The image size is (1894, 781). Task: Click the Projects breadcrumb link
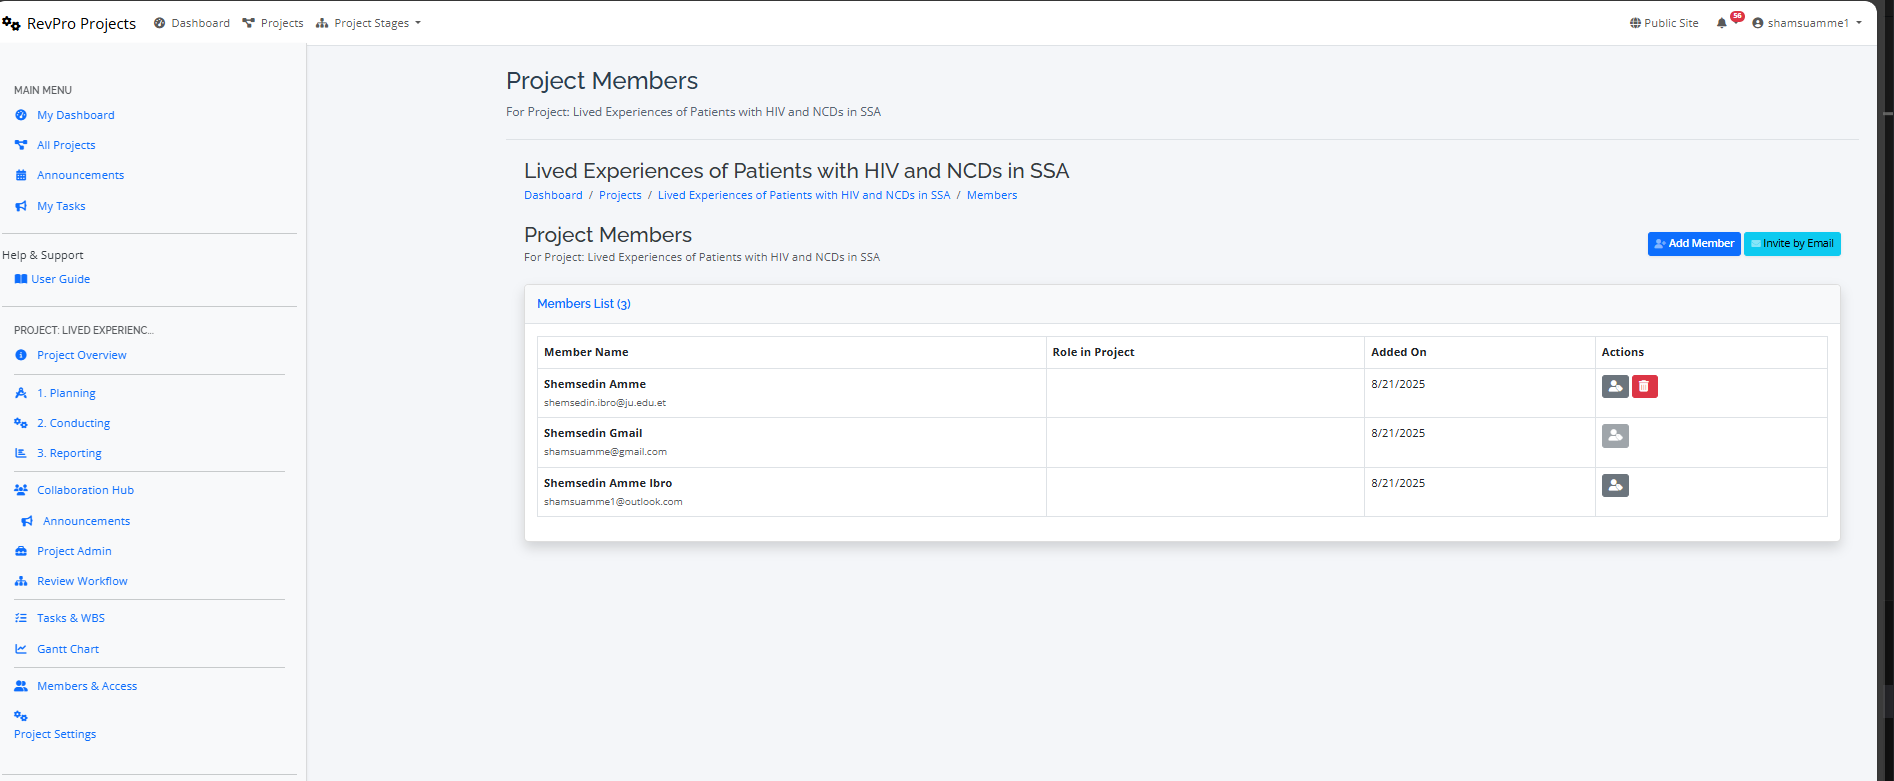[620, 195]
